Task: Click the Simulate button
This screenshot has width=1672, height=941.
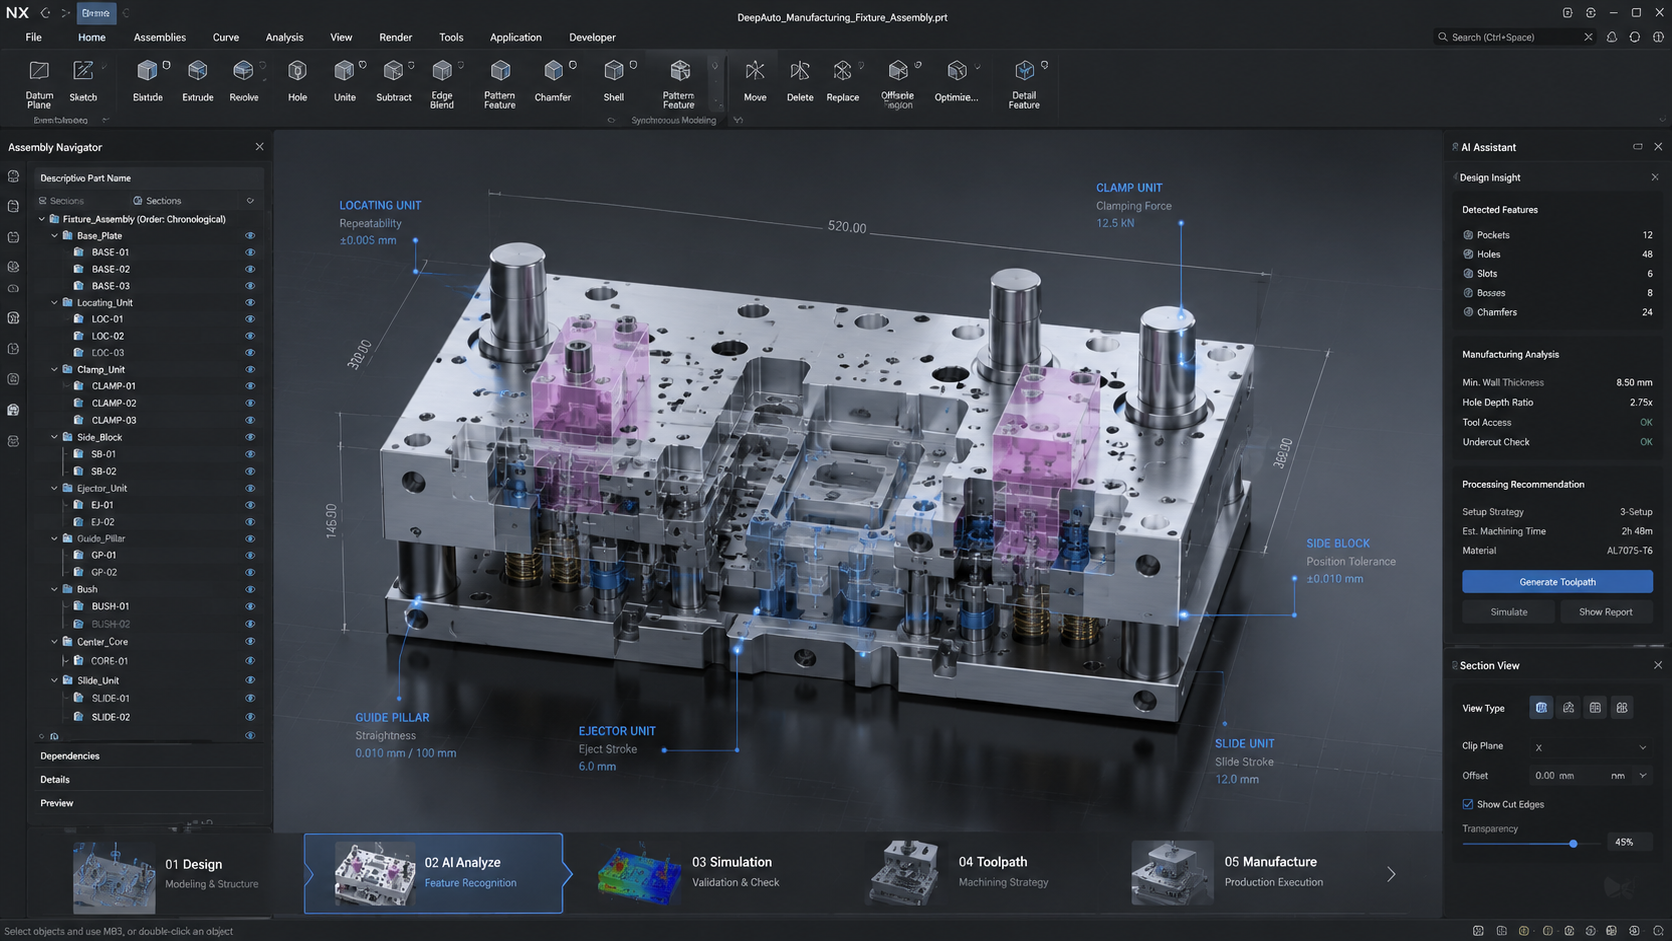Action: [x=1509, y=612]
